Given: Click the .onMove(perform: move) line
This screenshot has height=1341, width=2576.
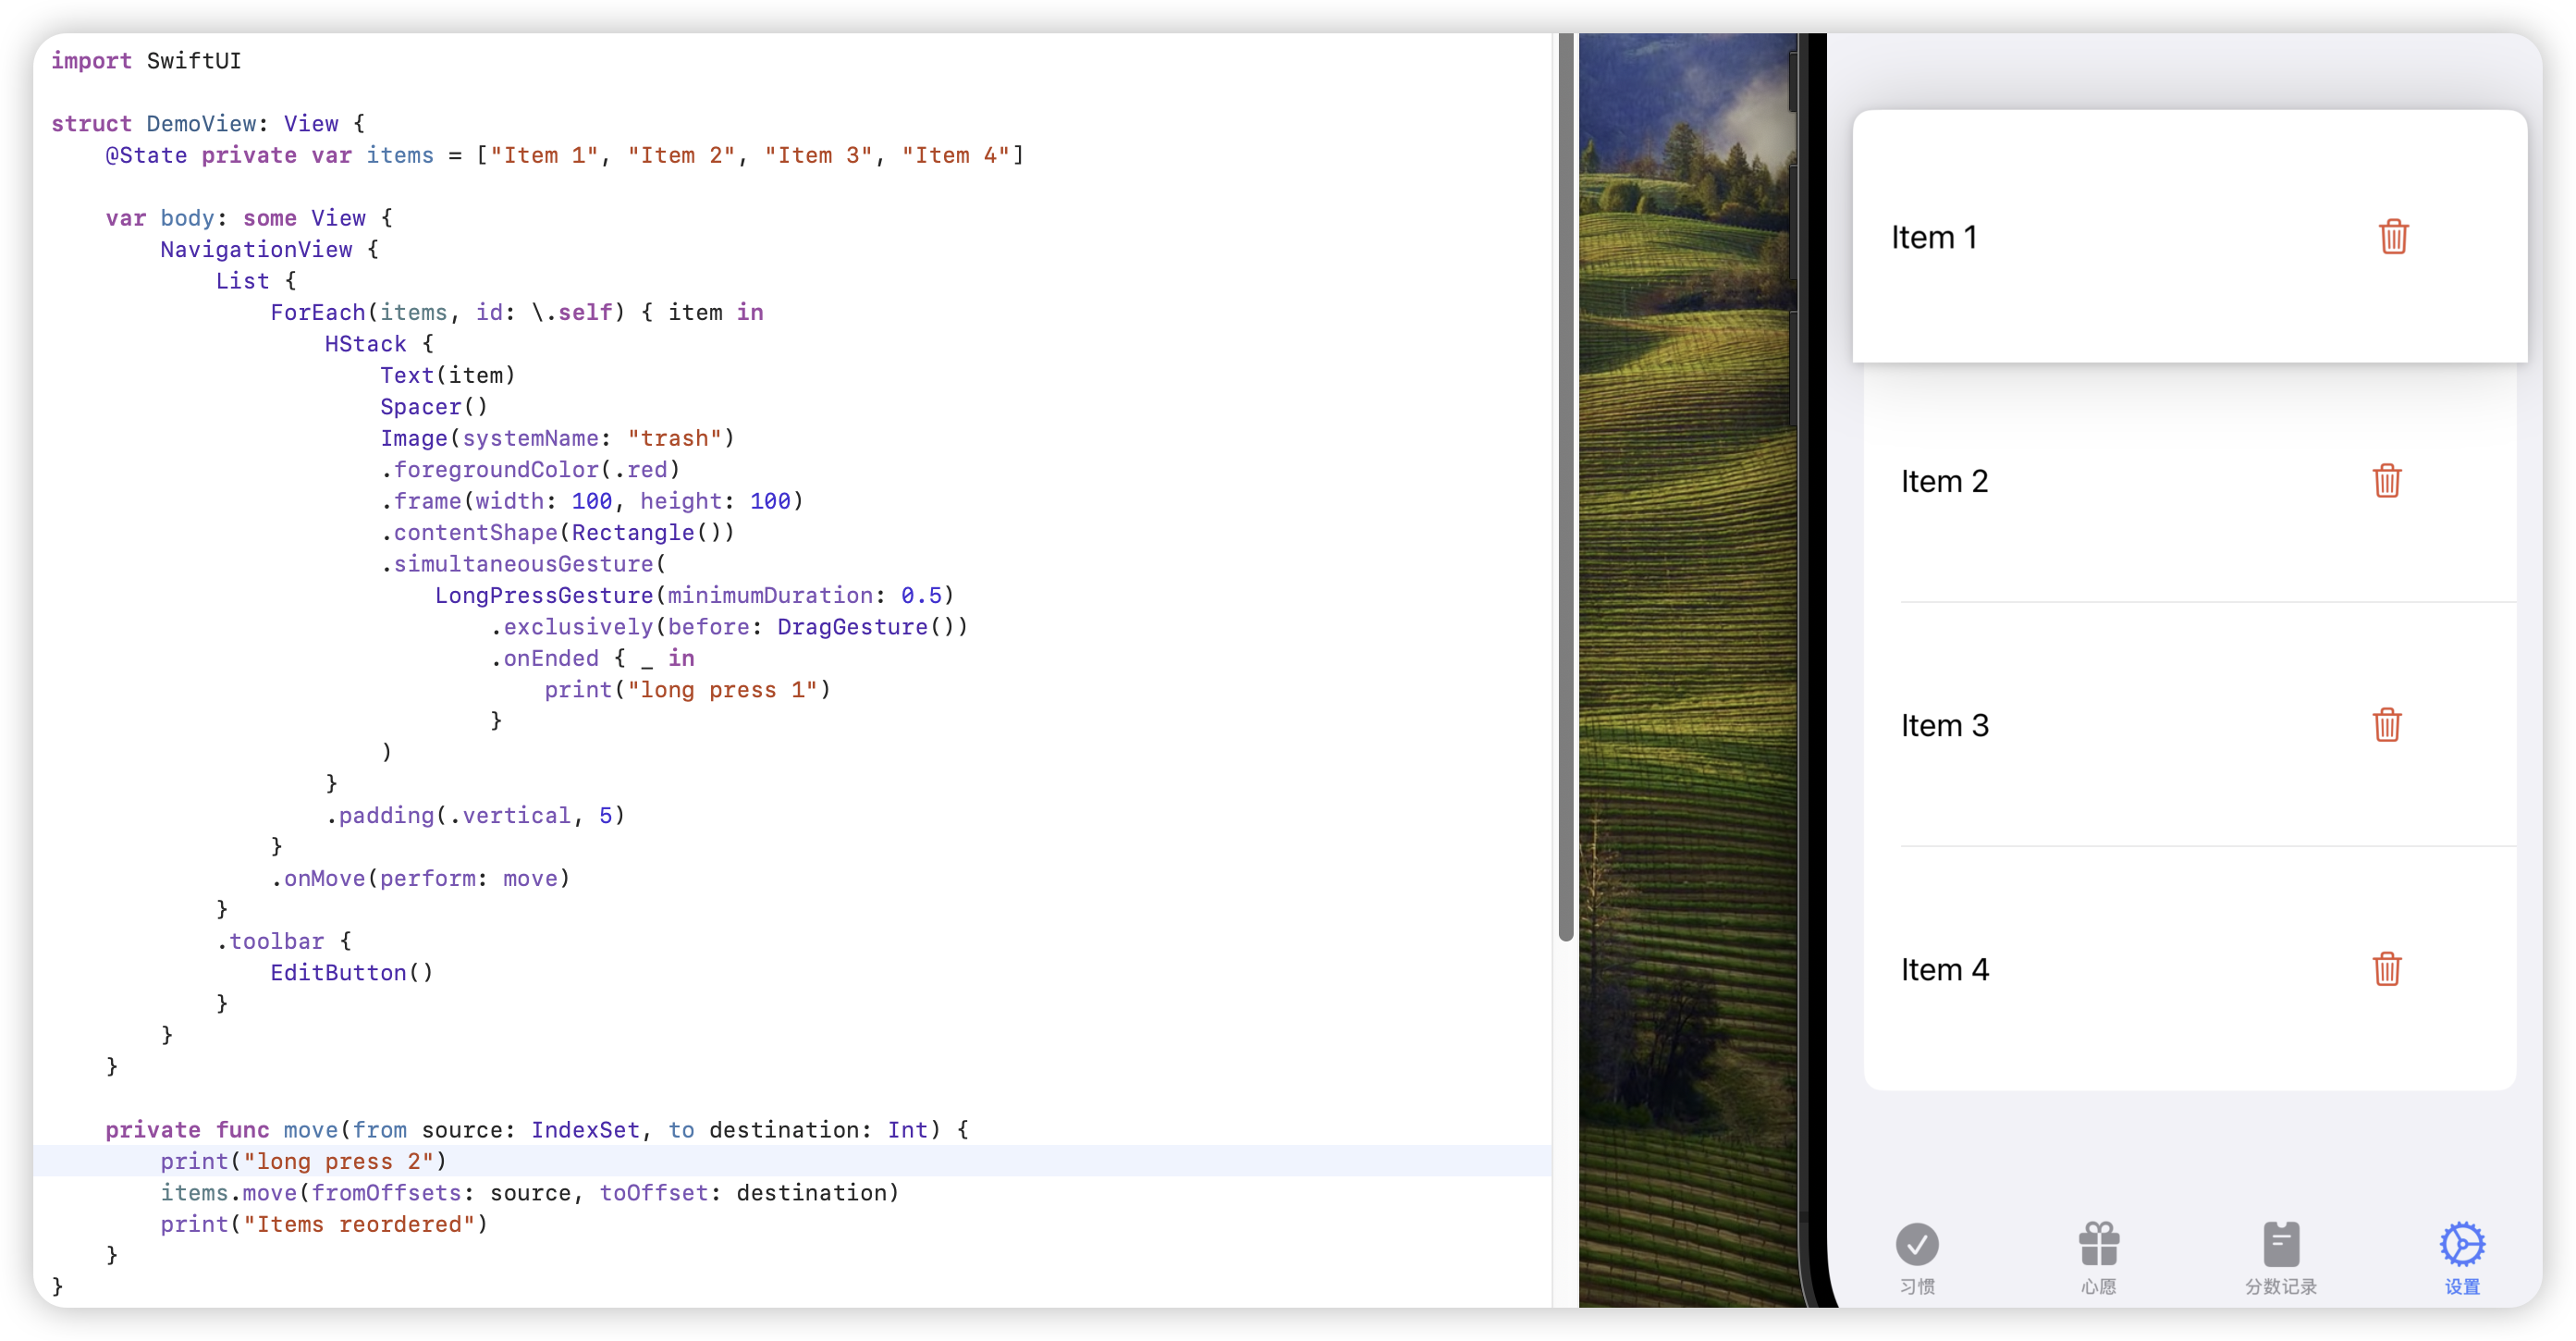Looking at the screenshot, I should (x=420, y=879).
